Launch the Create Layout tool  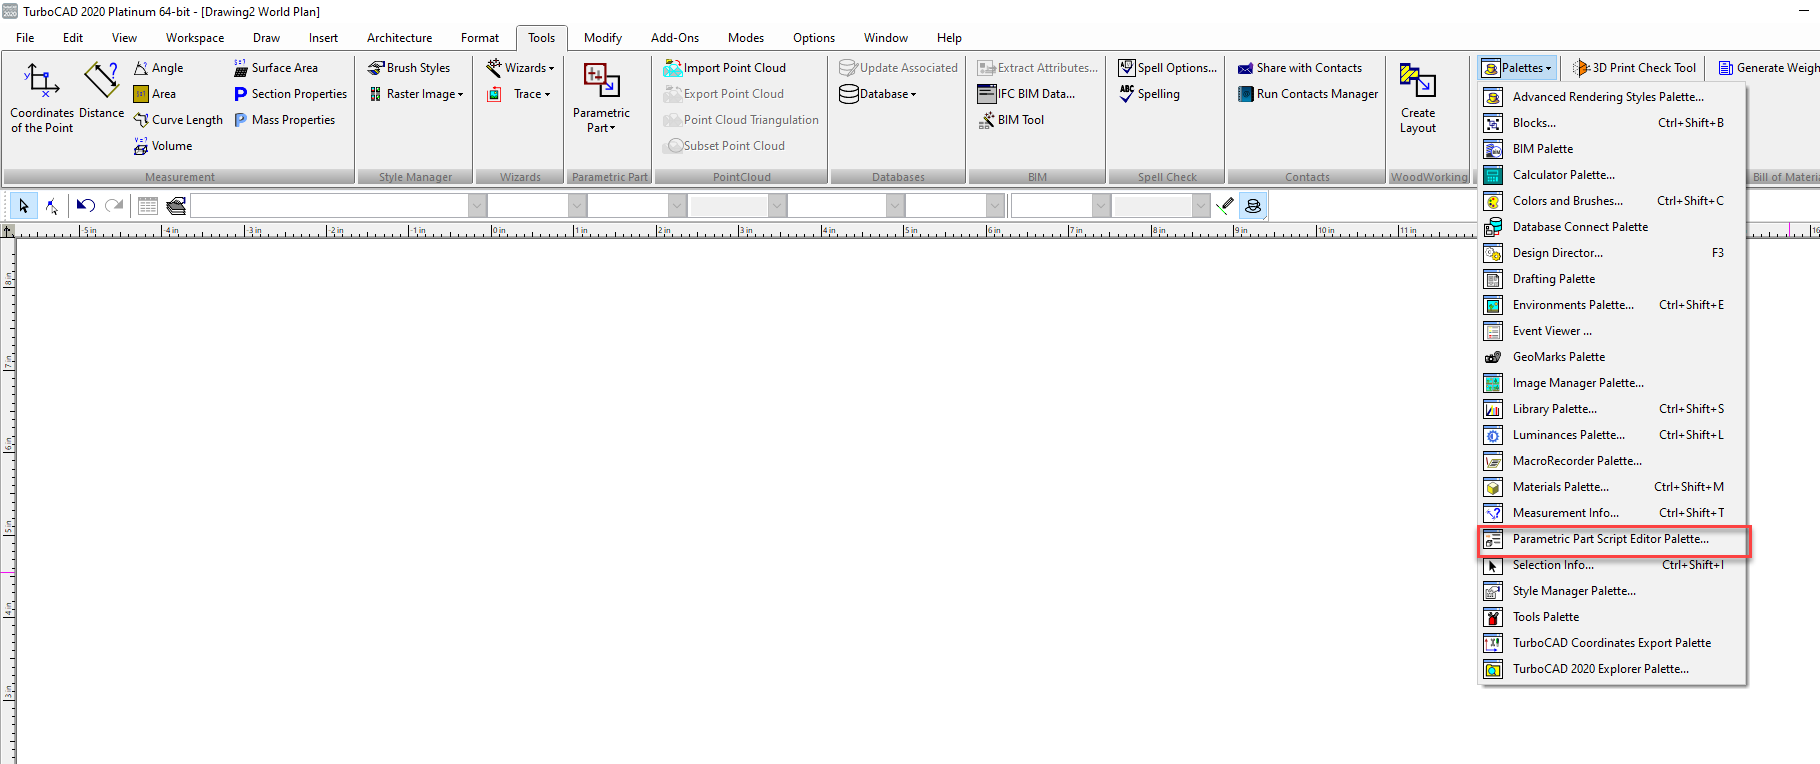click(1417, 98)
